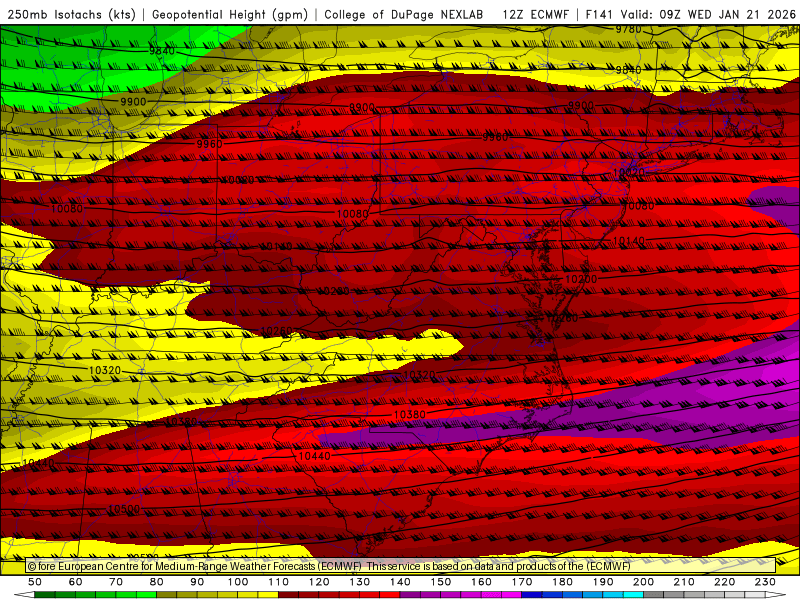800x600 pixels.
Task: Click the '250mb Isotachs (kts)' title text
Action: click(x=71, y=14)
